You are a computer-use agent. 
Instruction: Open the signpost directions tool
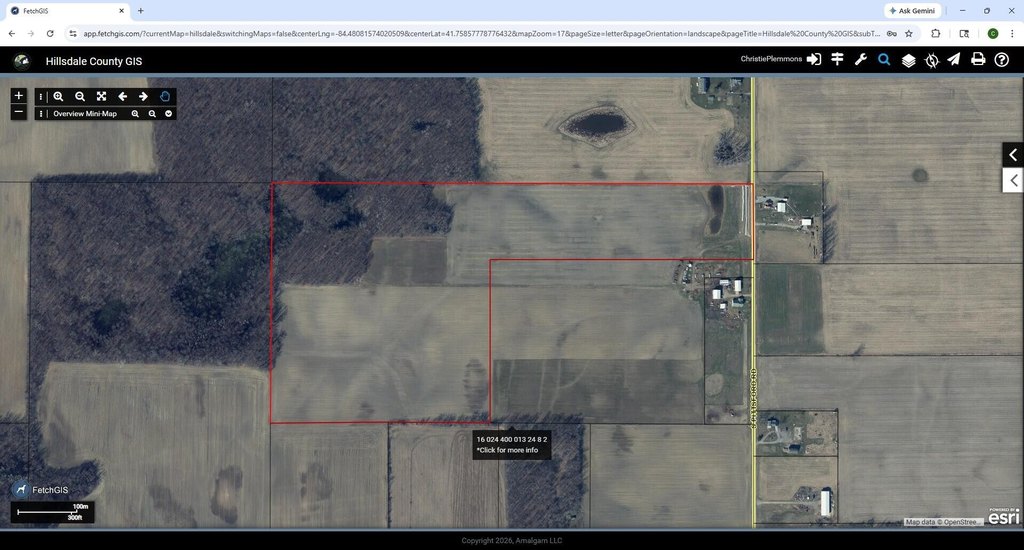point(837,60)
